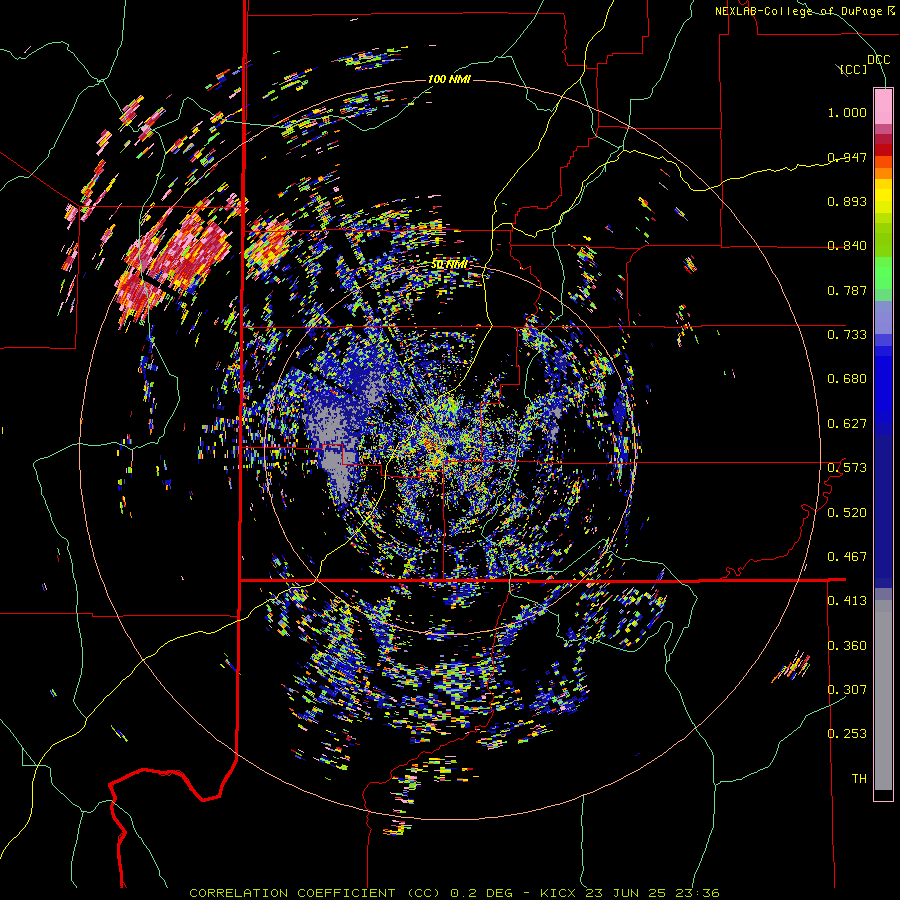
Task: Click the 100 NMI range ring label
Action: pos(449,79)
